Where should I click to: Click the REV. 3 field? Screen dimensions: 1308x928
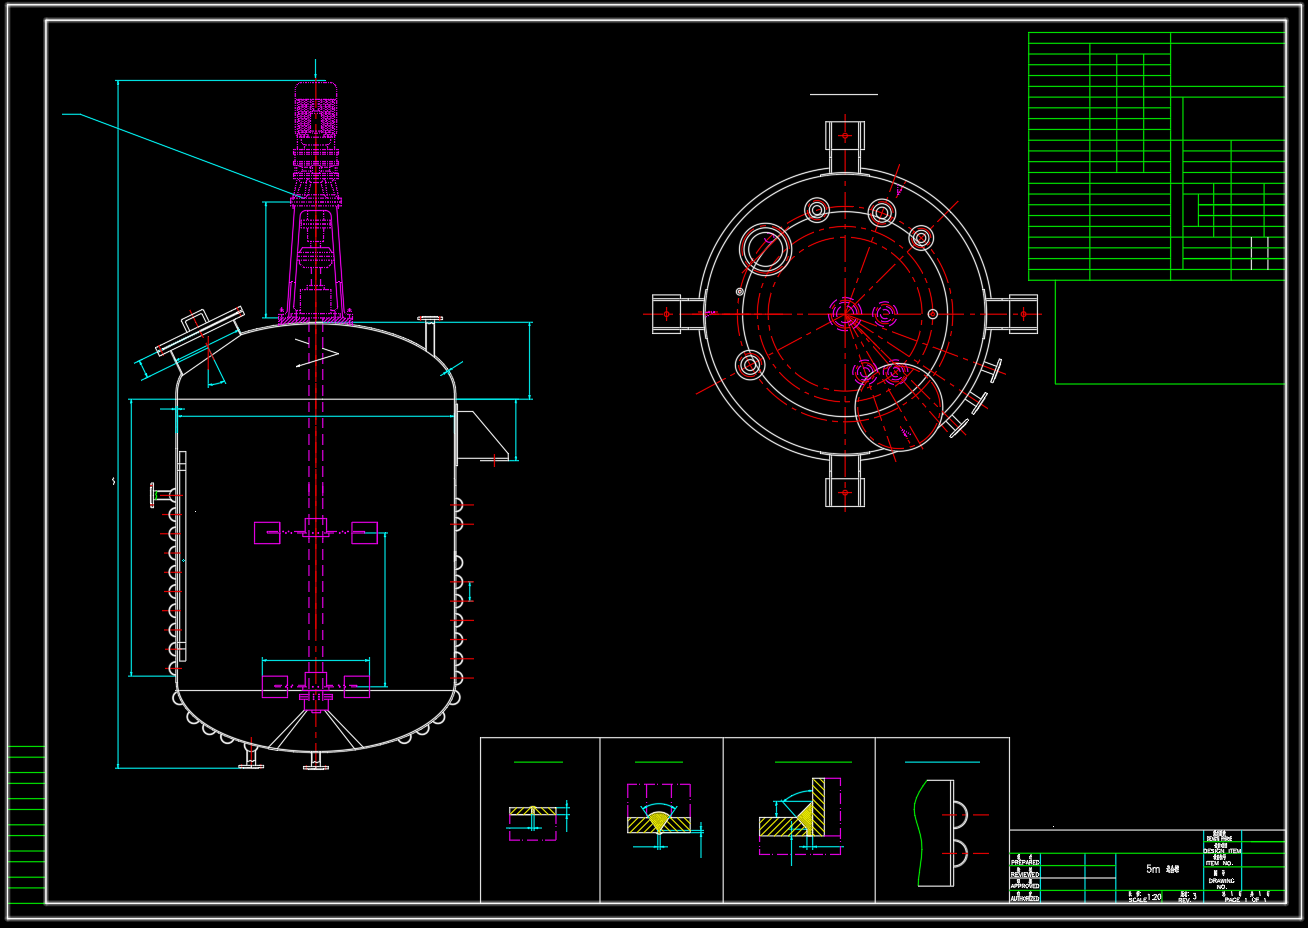point(1187,897)
